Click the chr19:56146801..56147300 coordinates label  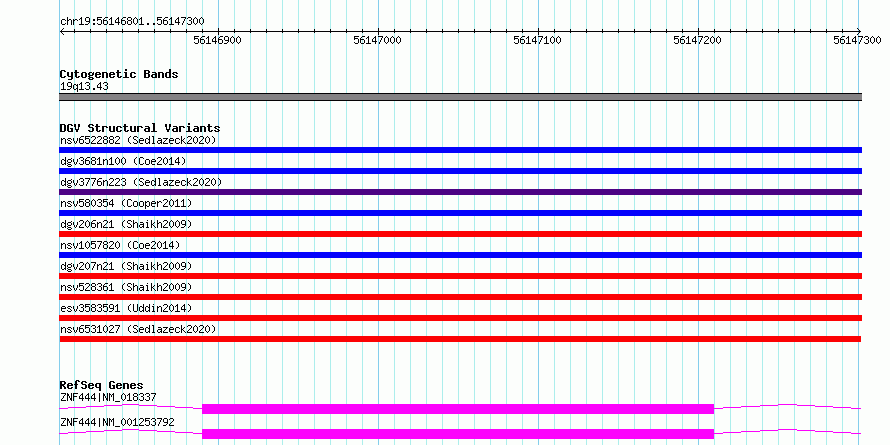[132, 22]
